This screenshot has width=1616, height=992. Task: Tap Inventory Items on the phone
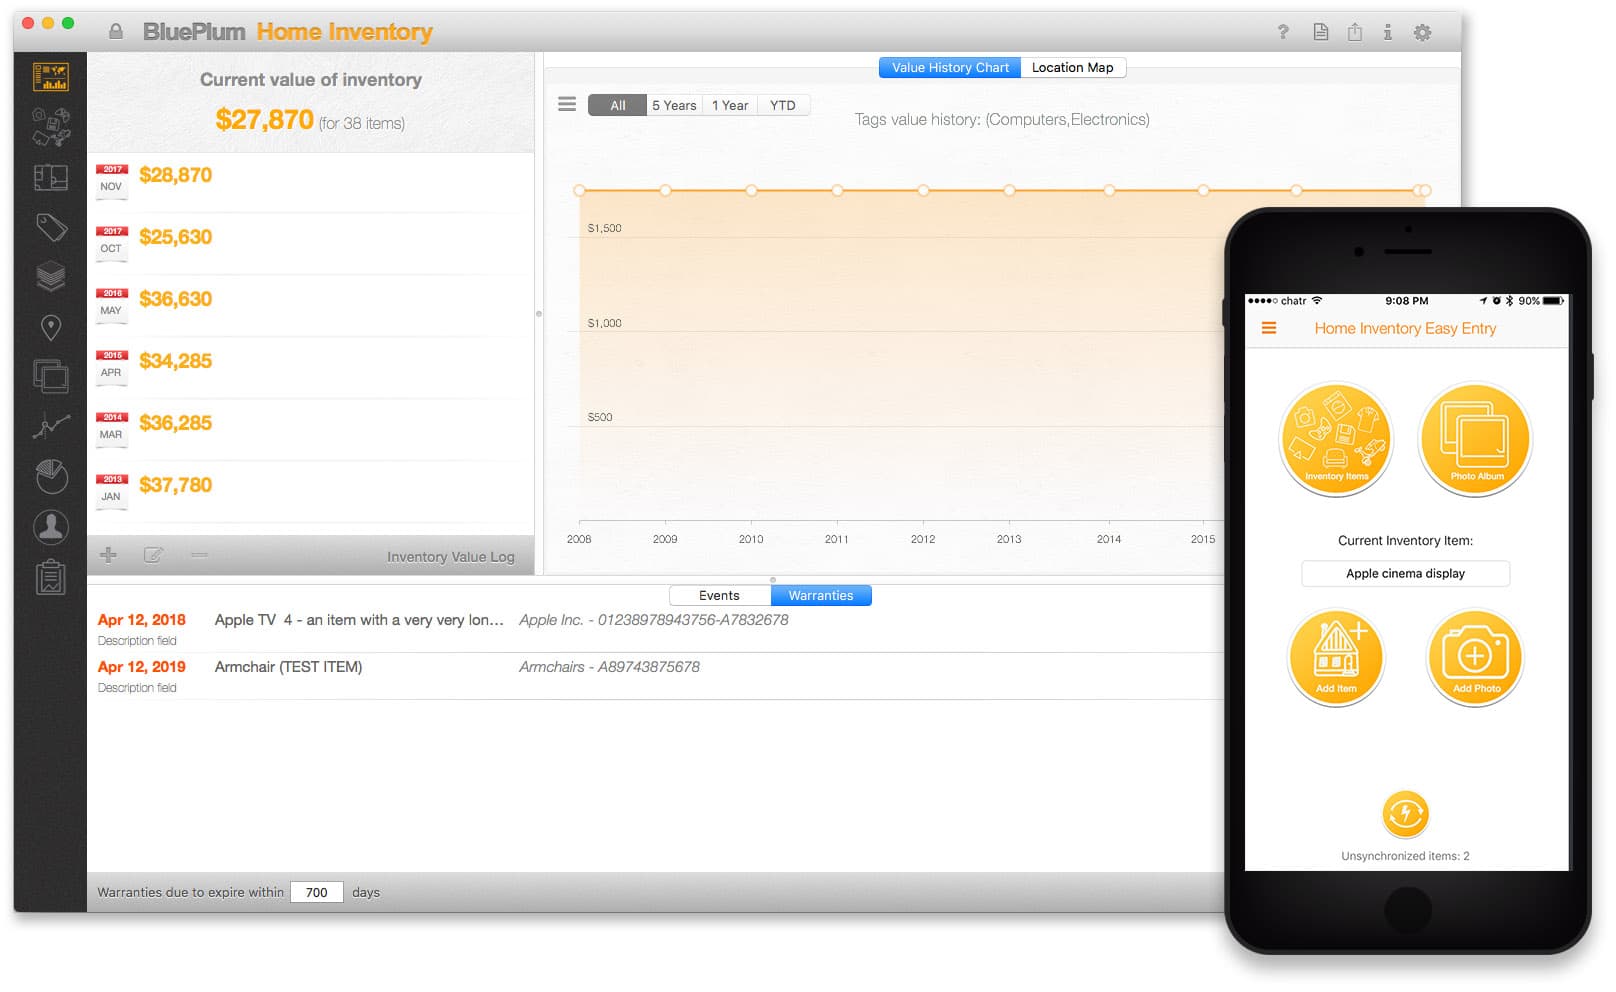pyautogui.click(x=1336, y=439)
